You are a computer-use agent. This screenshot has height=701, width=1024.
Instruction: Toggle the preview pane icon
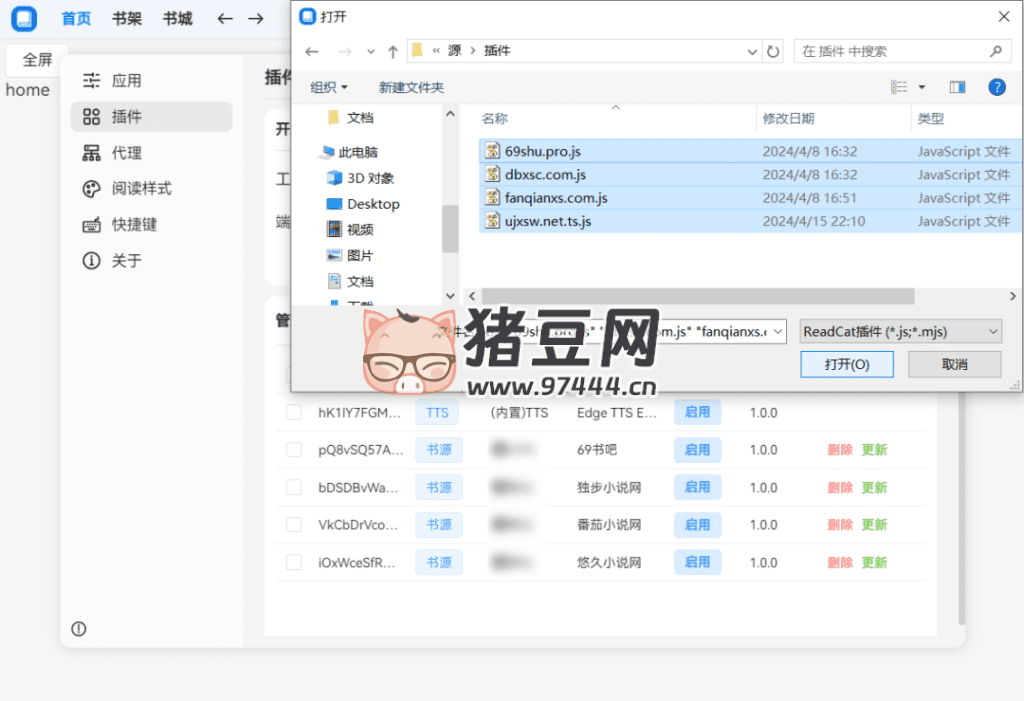click(x=957, y=87)
